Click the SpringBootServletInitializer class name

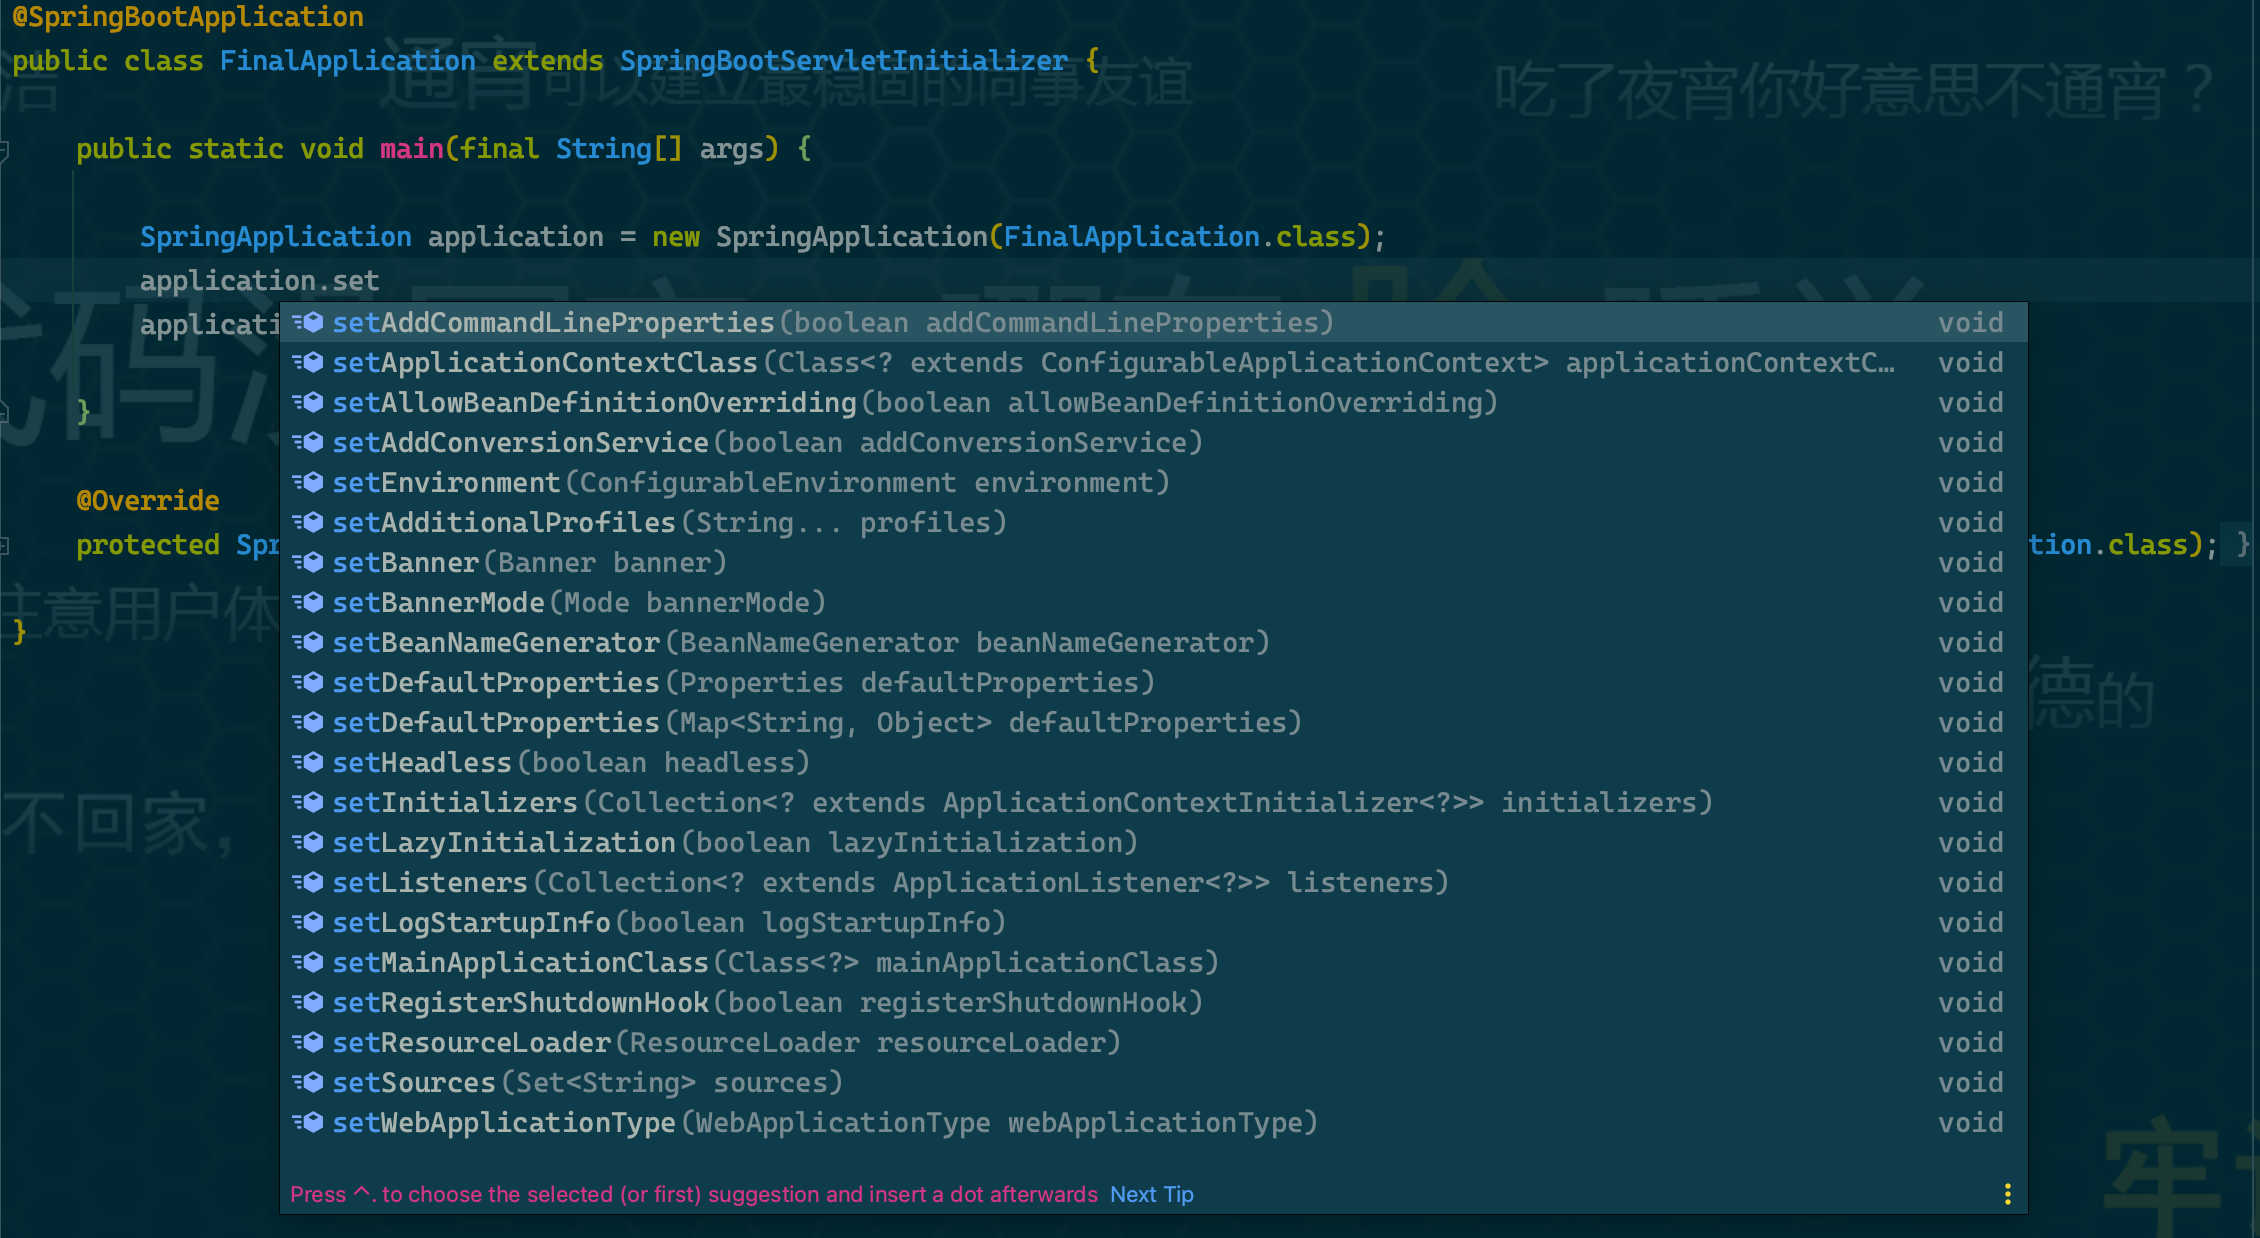844,61
